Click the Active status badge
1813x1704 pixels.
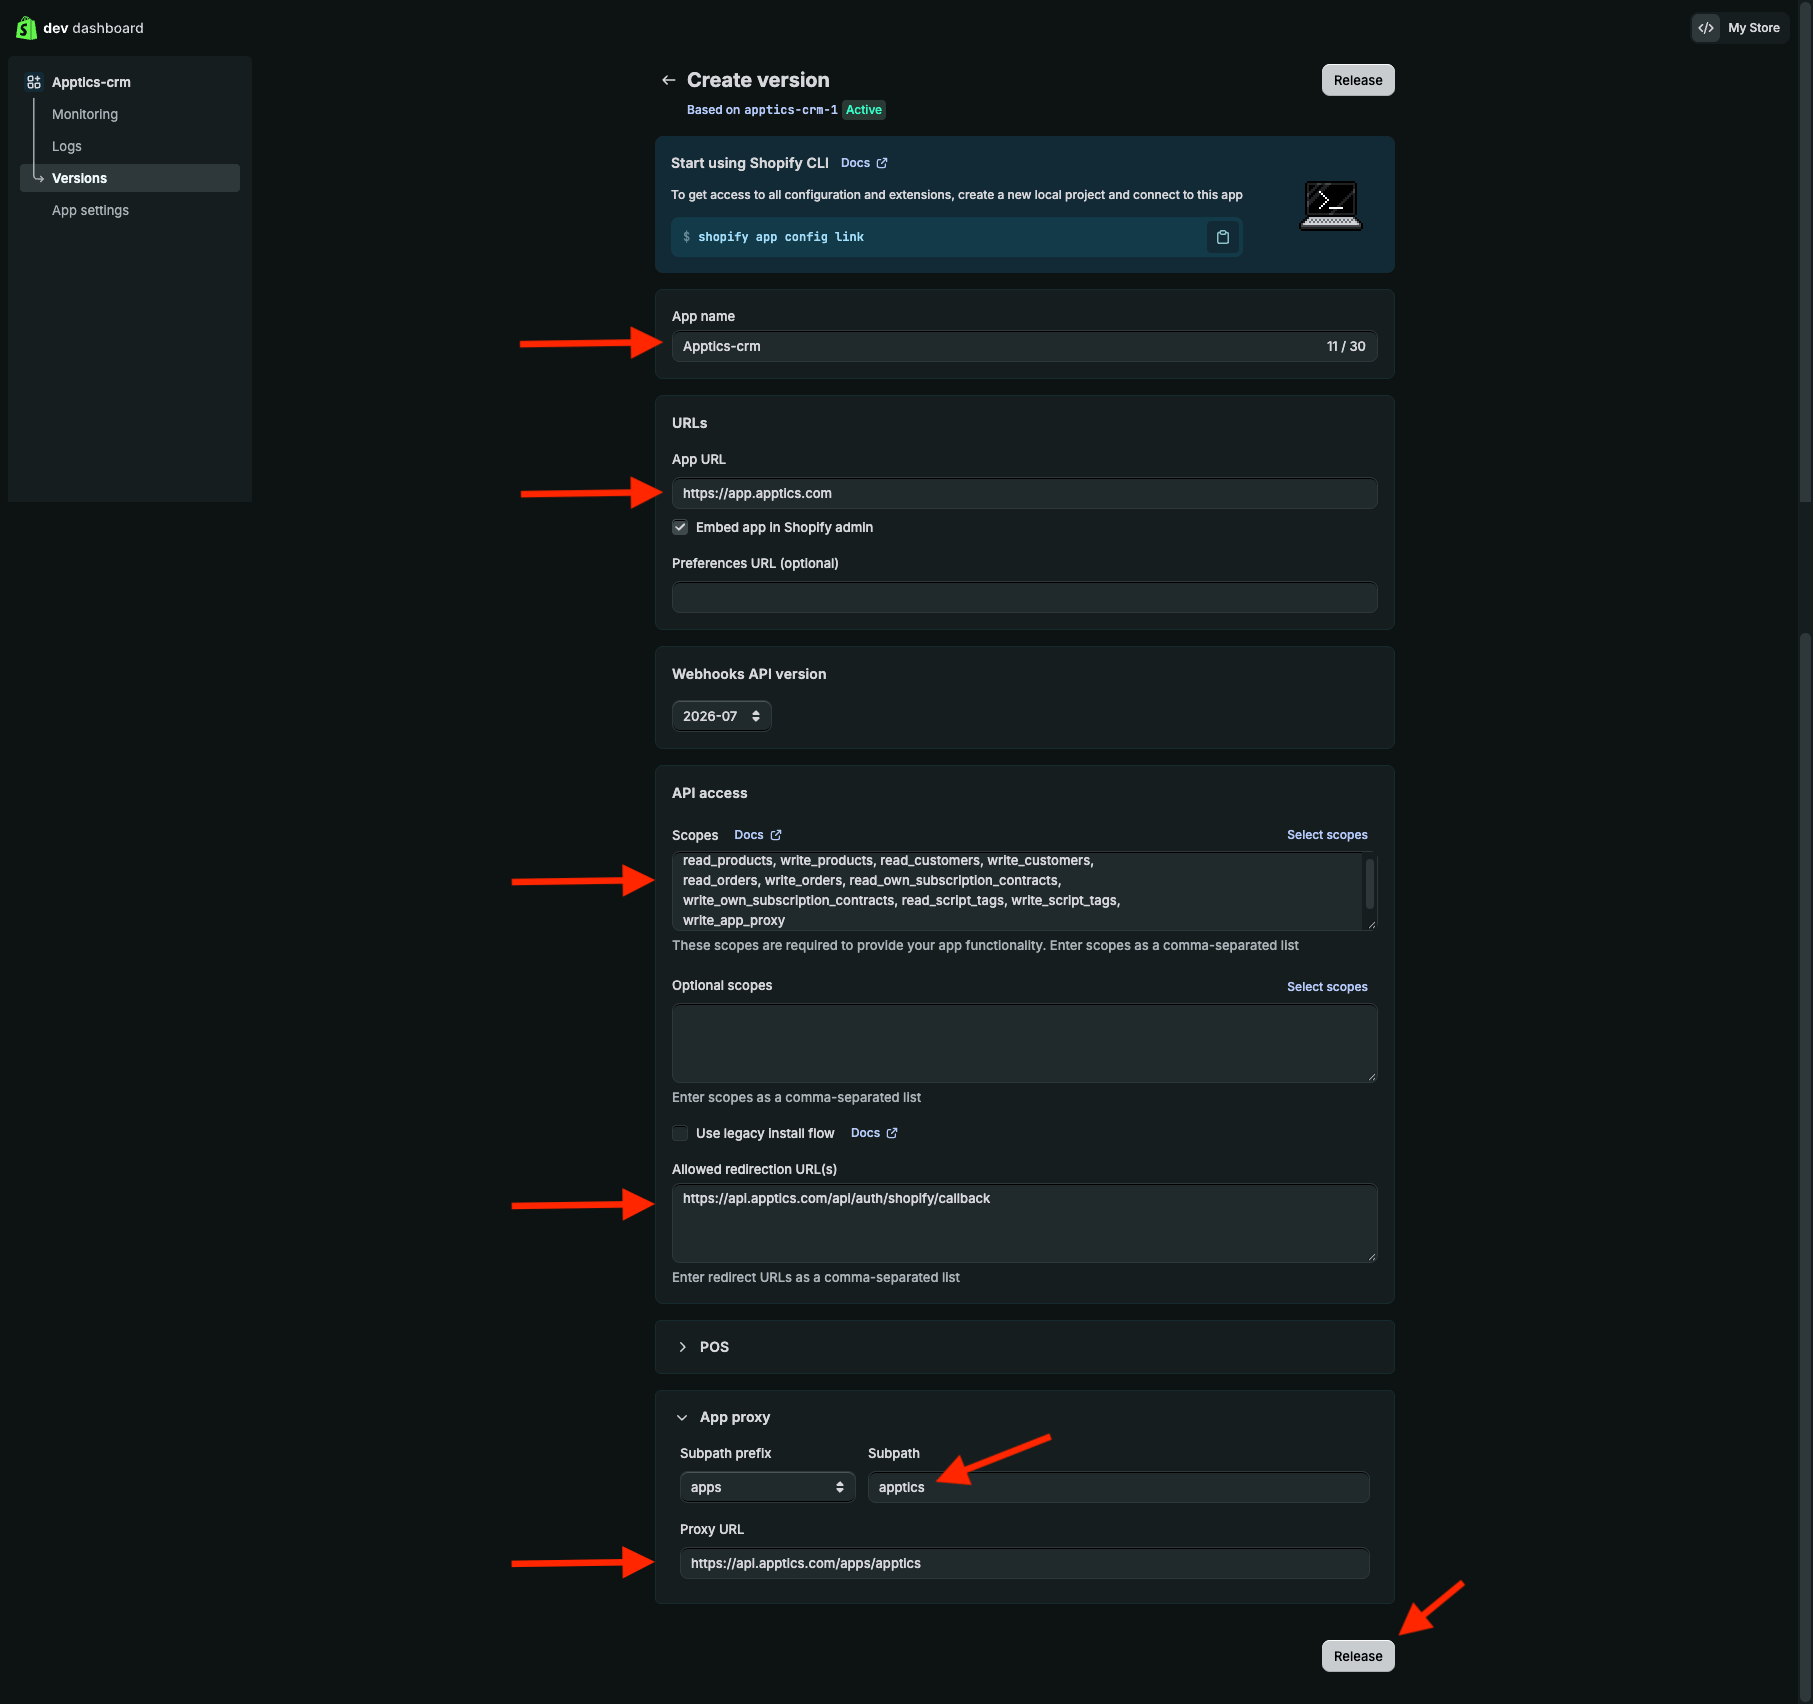click(x=864, y=110)
